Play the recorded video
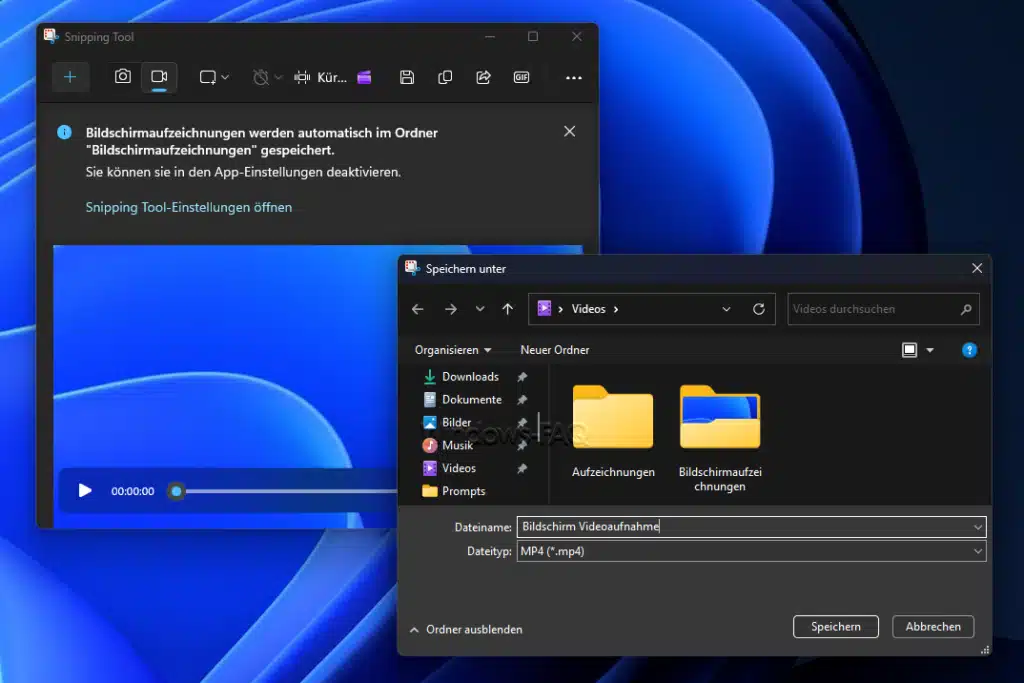This screenshot has height=683, width=1024. pyautogui.click(x=85, y=490)
